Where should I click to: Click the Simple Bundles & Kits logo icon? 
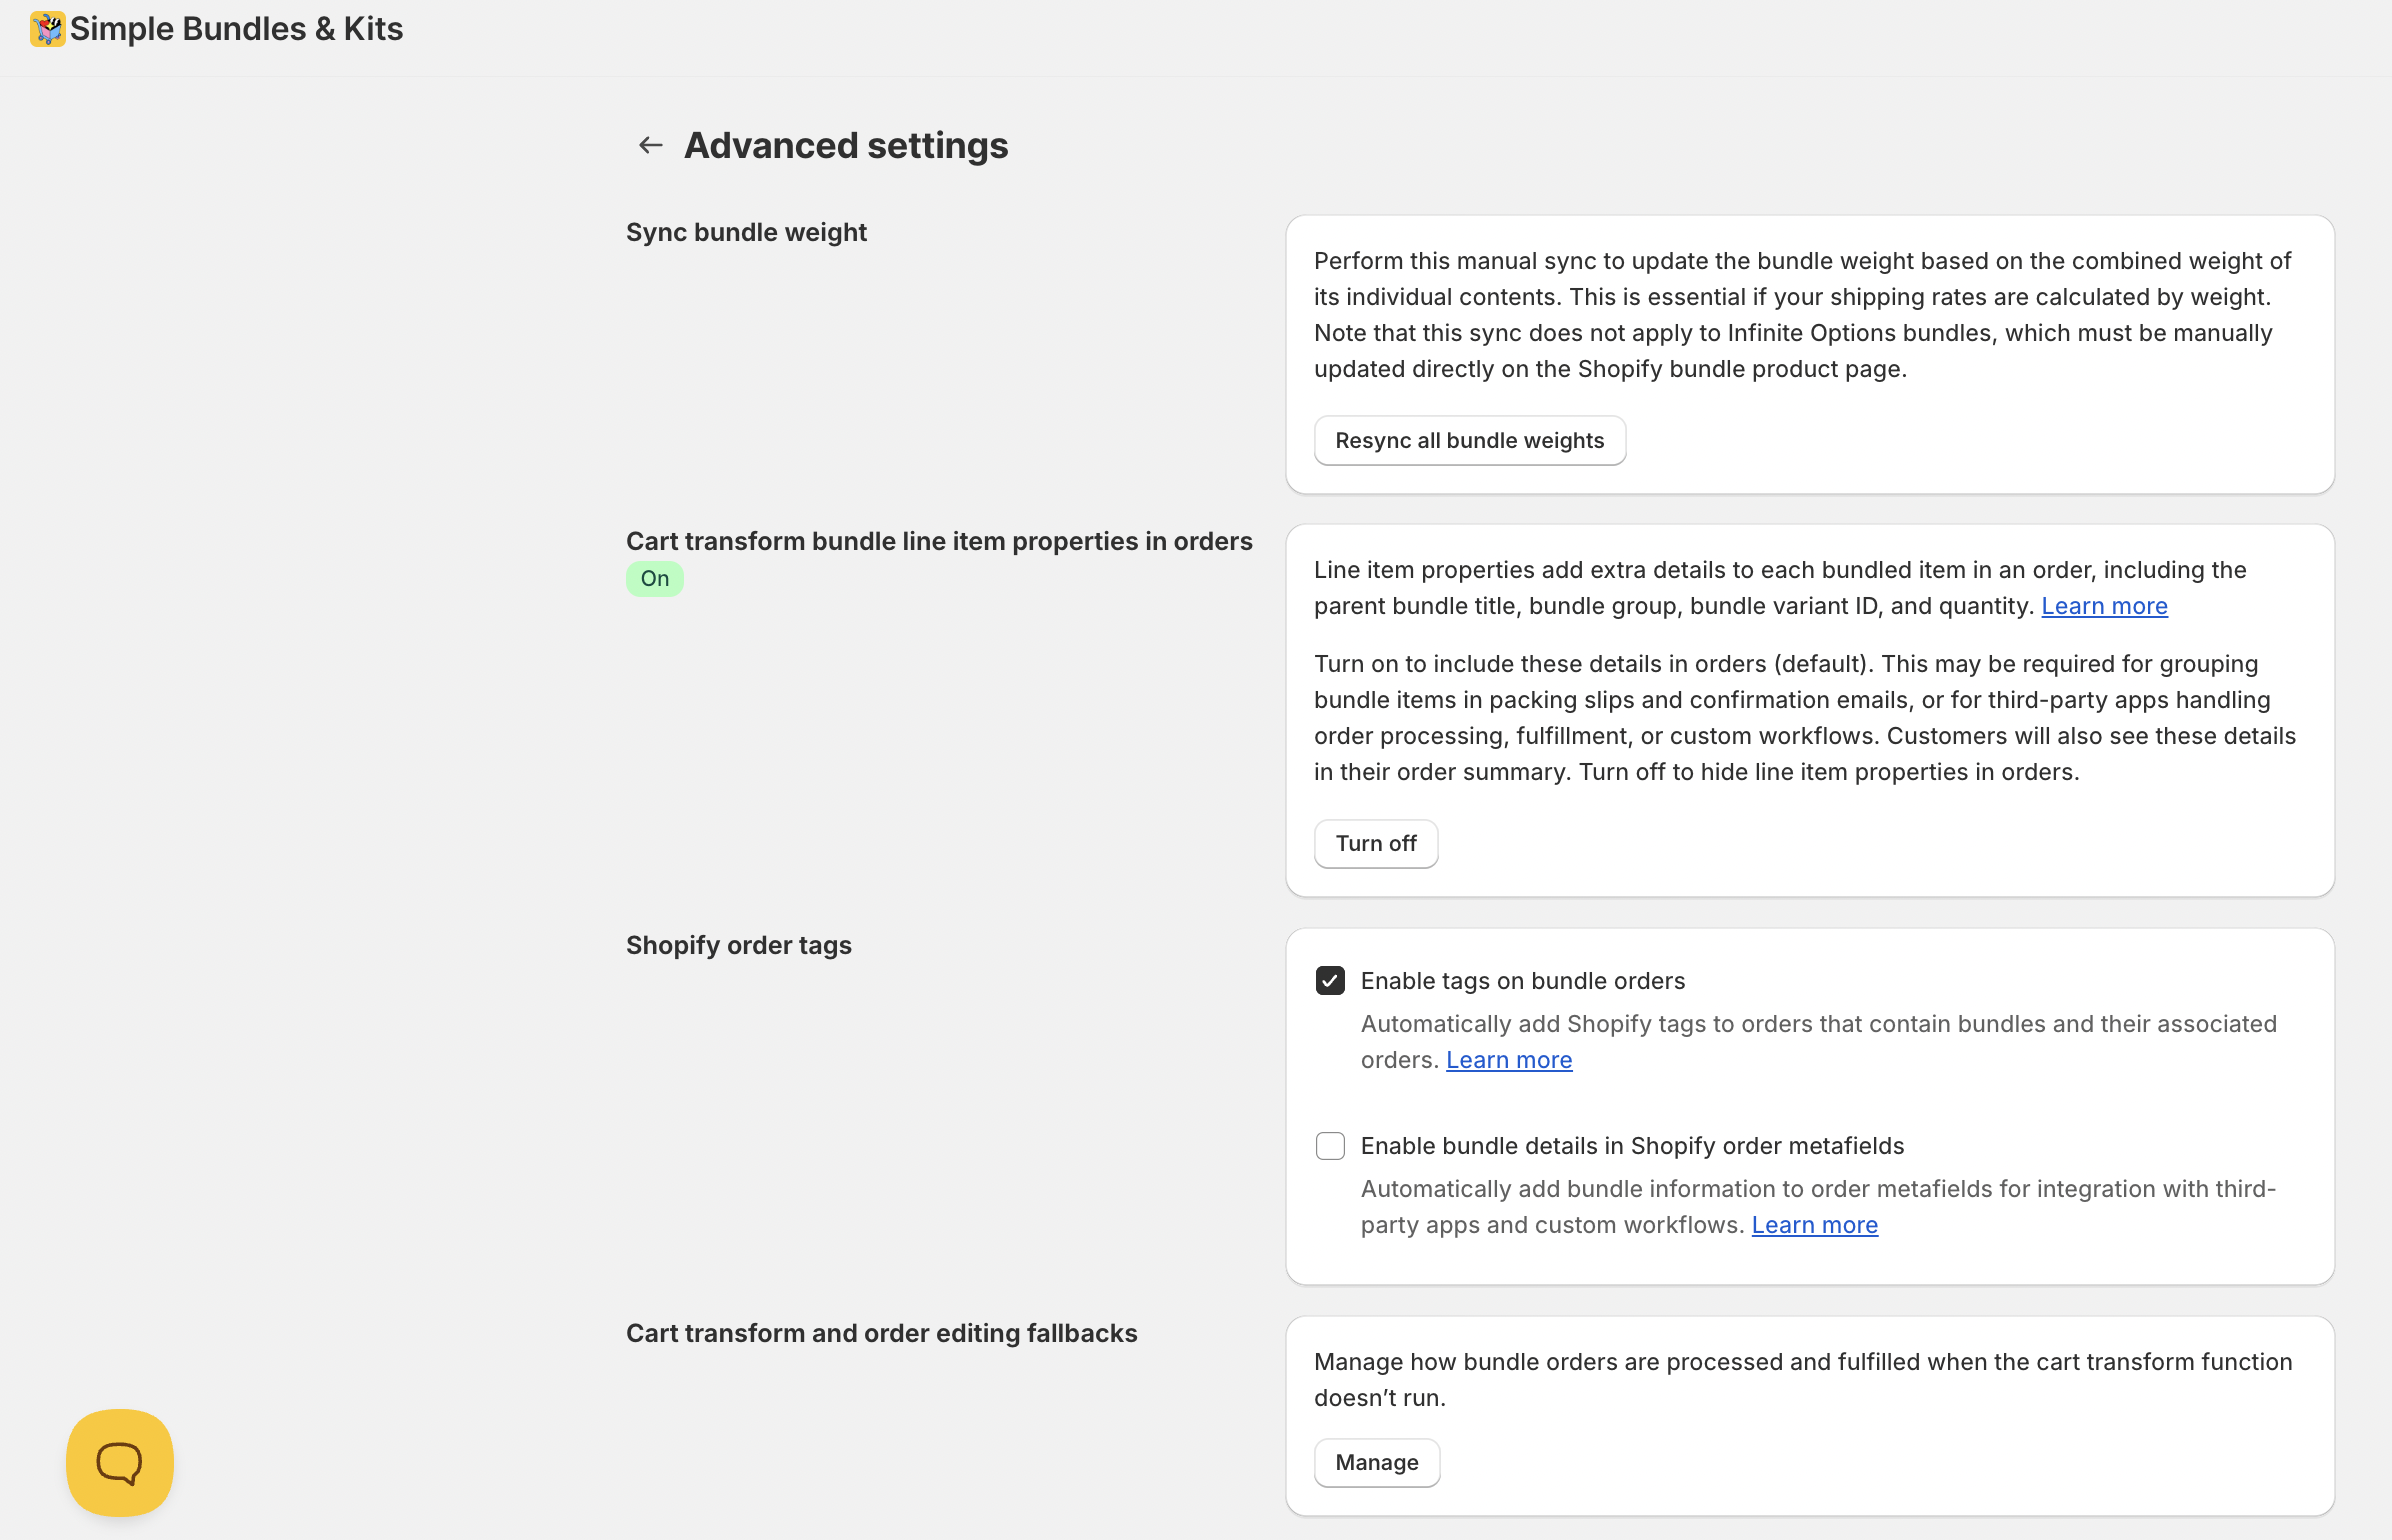pyautogui.click(x=47, y=29)
